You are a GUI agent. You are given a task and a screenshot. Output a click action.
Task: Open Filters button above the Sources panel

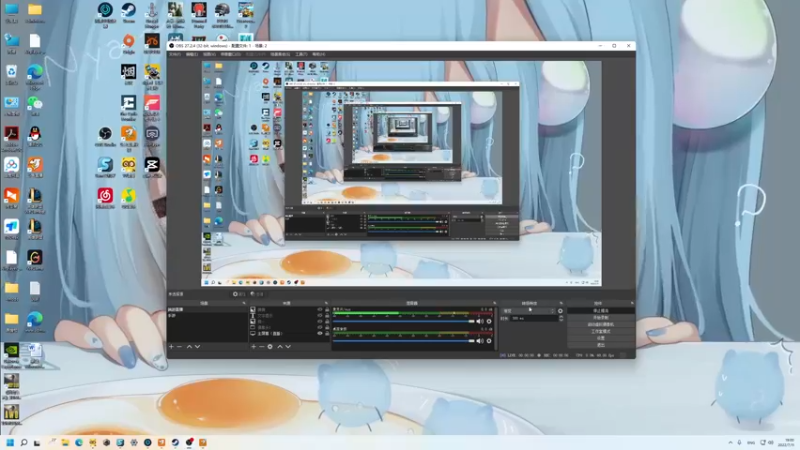tap(258, 294)
